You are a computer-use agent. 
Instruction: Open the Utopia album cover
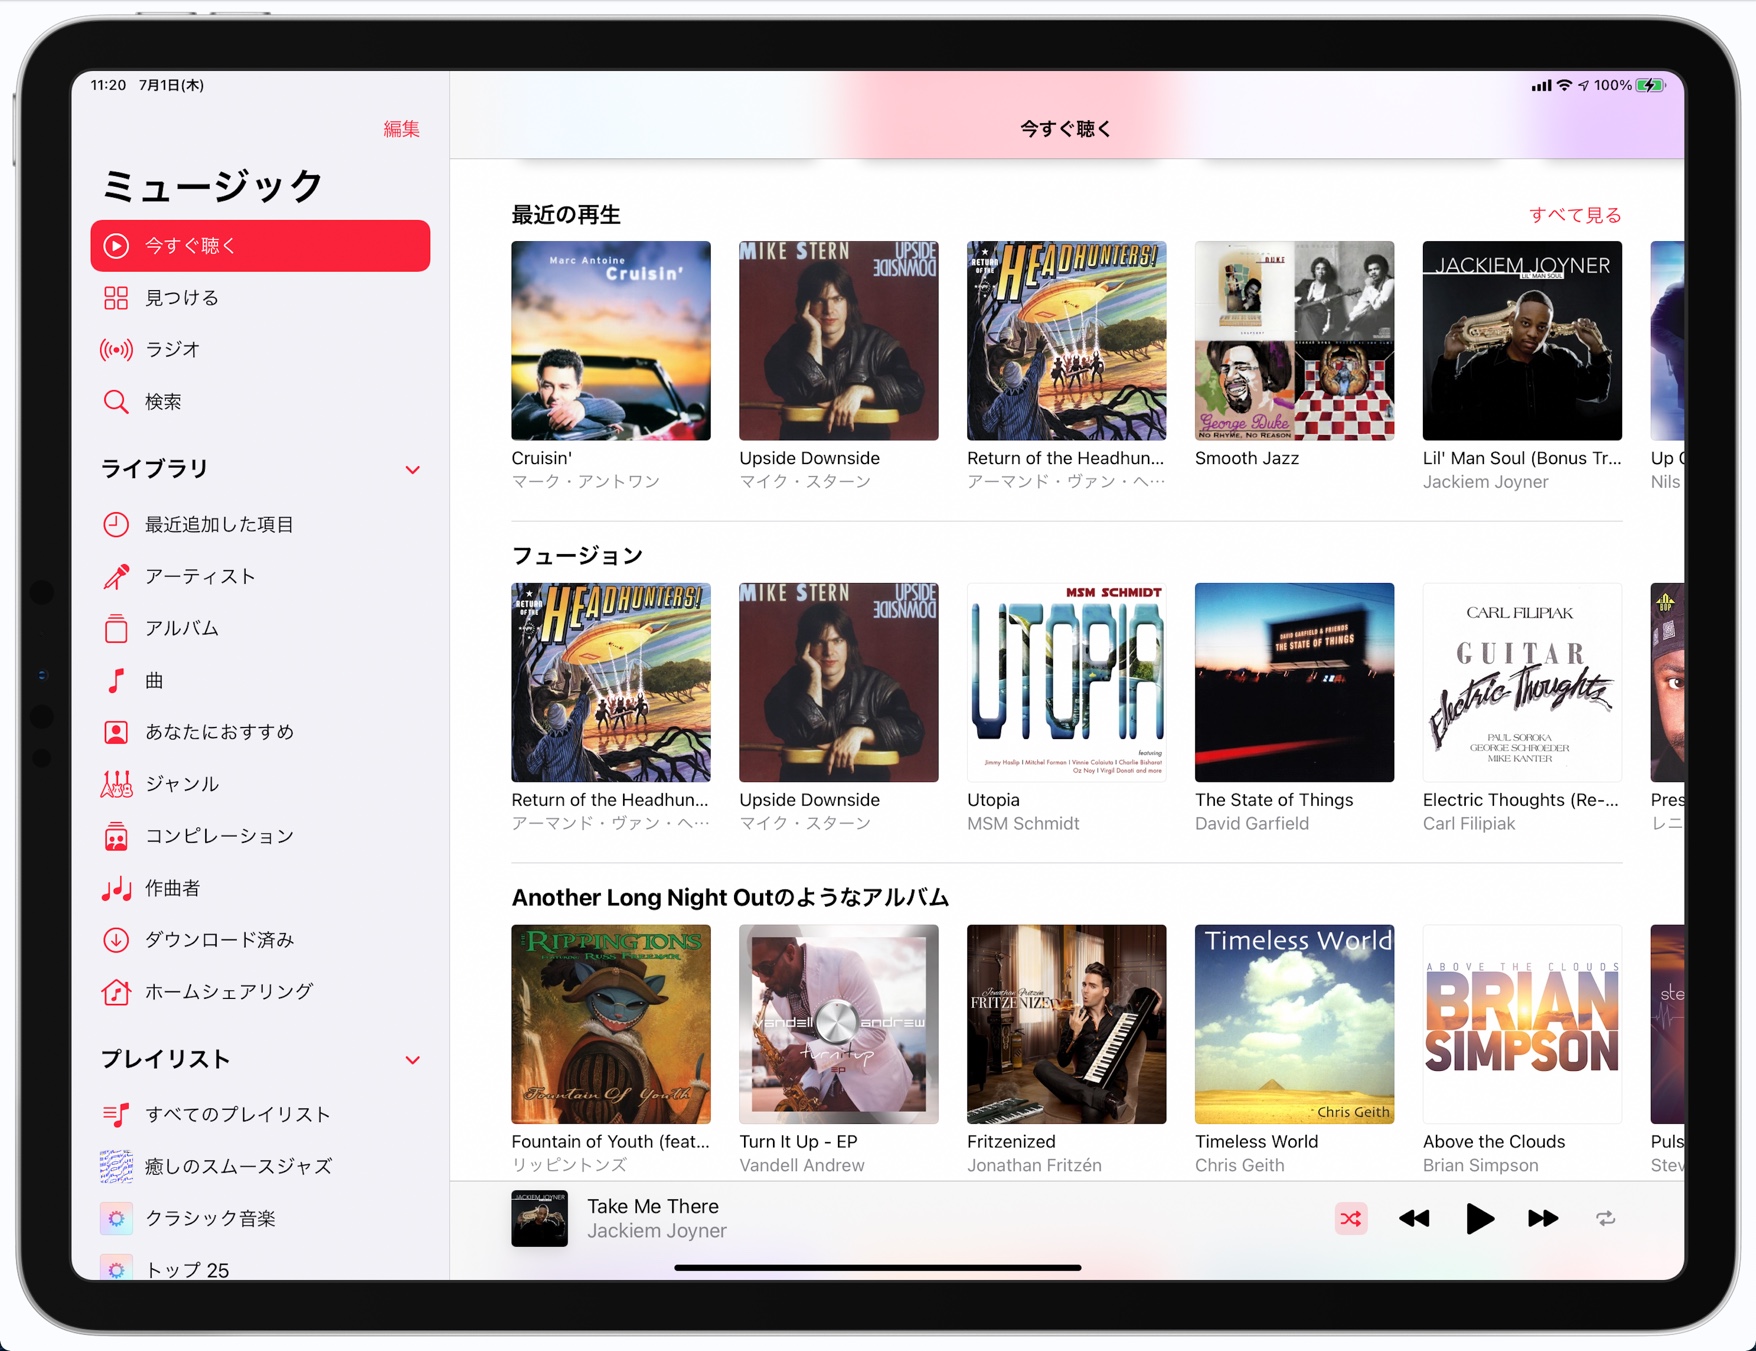1066,682
